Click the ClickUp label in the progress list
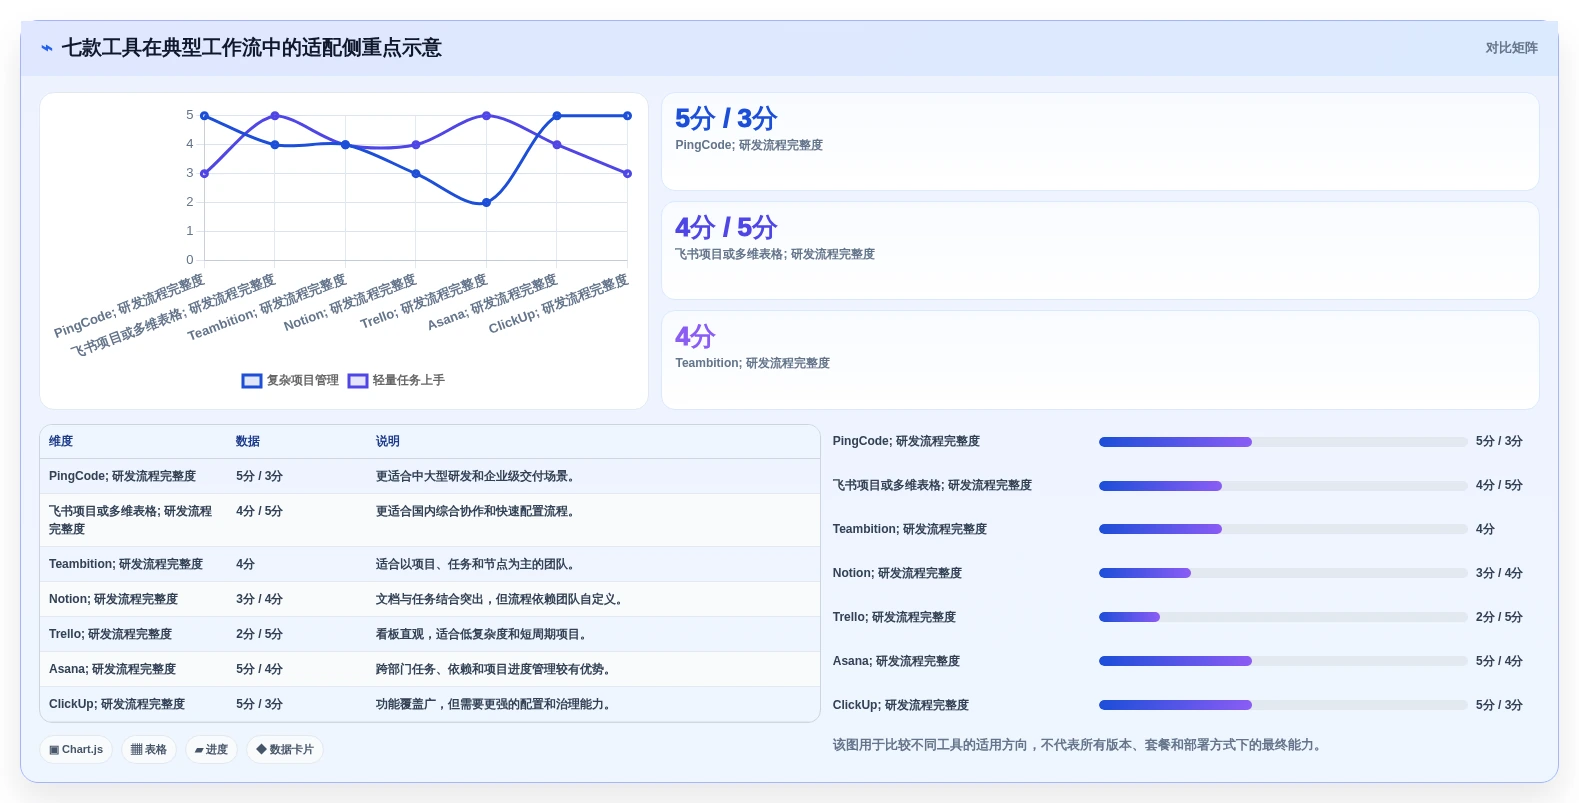This screenshot has width=1579, height=803. click(901, 706)
